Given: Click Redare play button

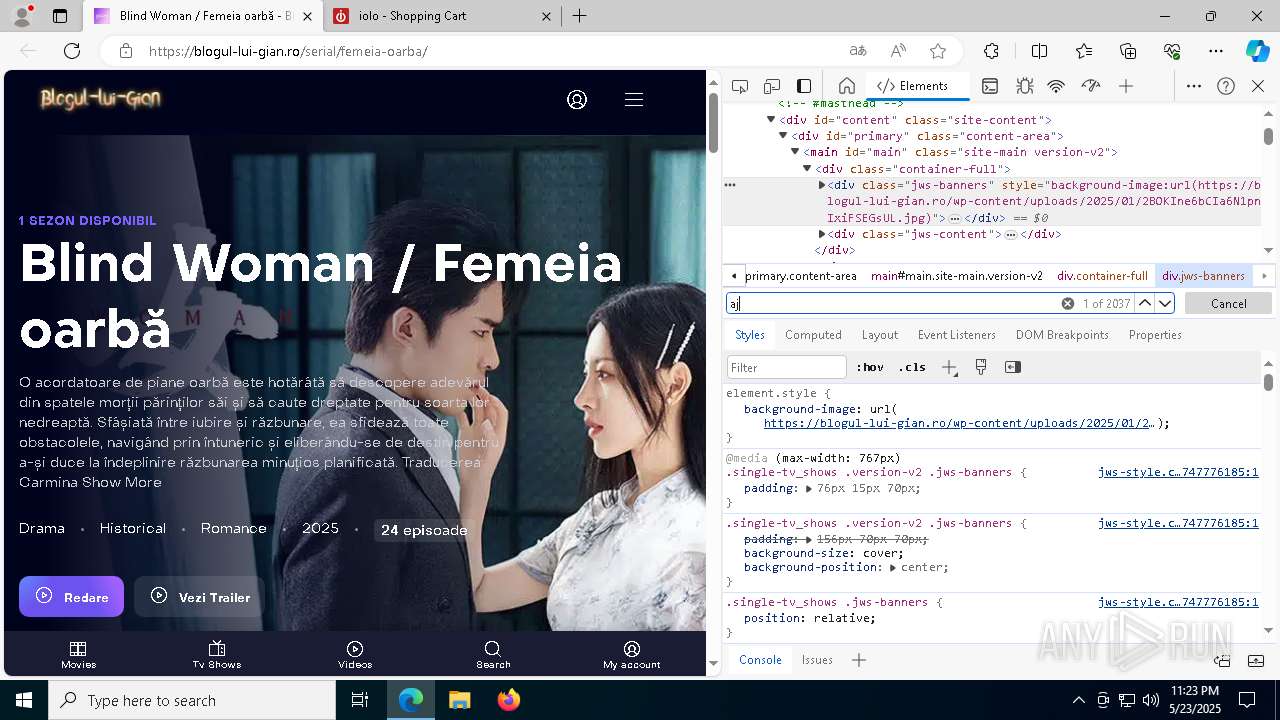Looking at the screenshot, I should [x=71, y=597].
